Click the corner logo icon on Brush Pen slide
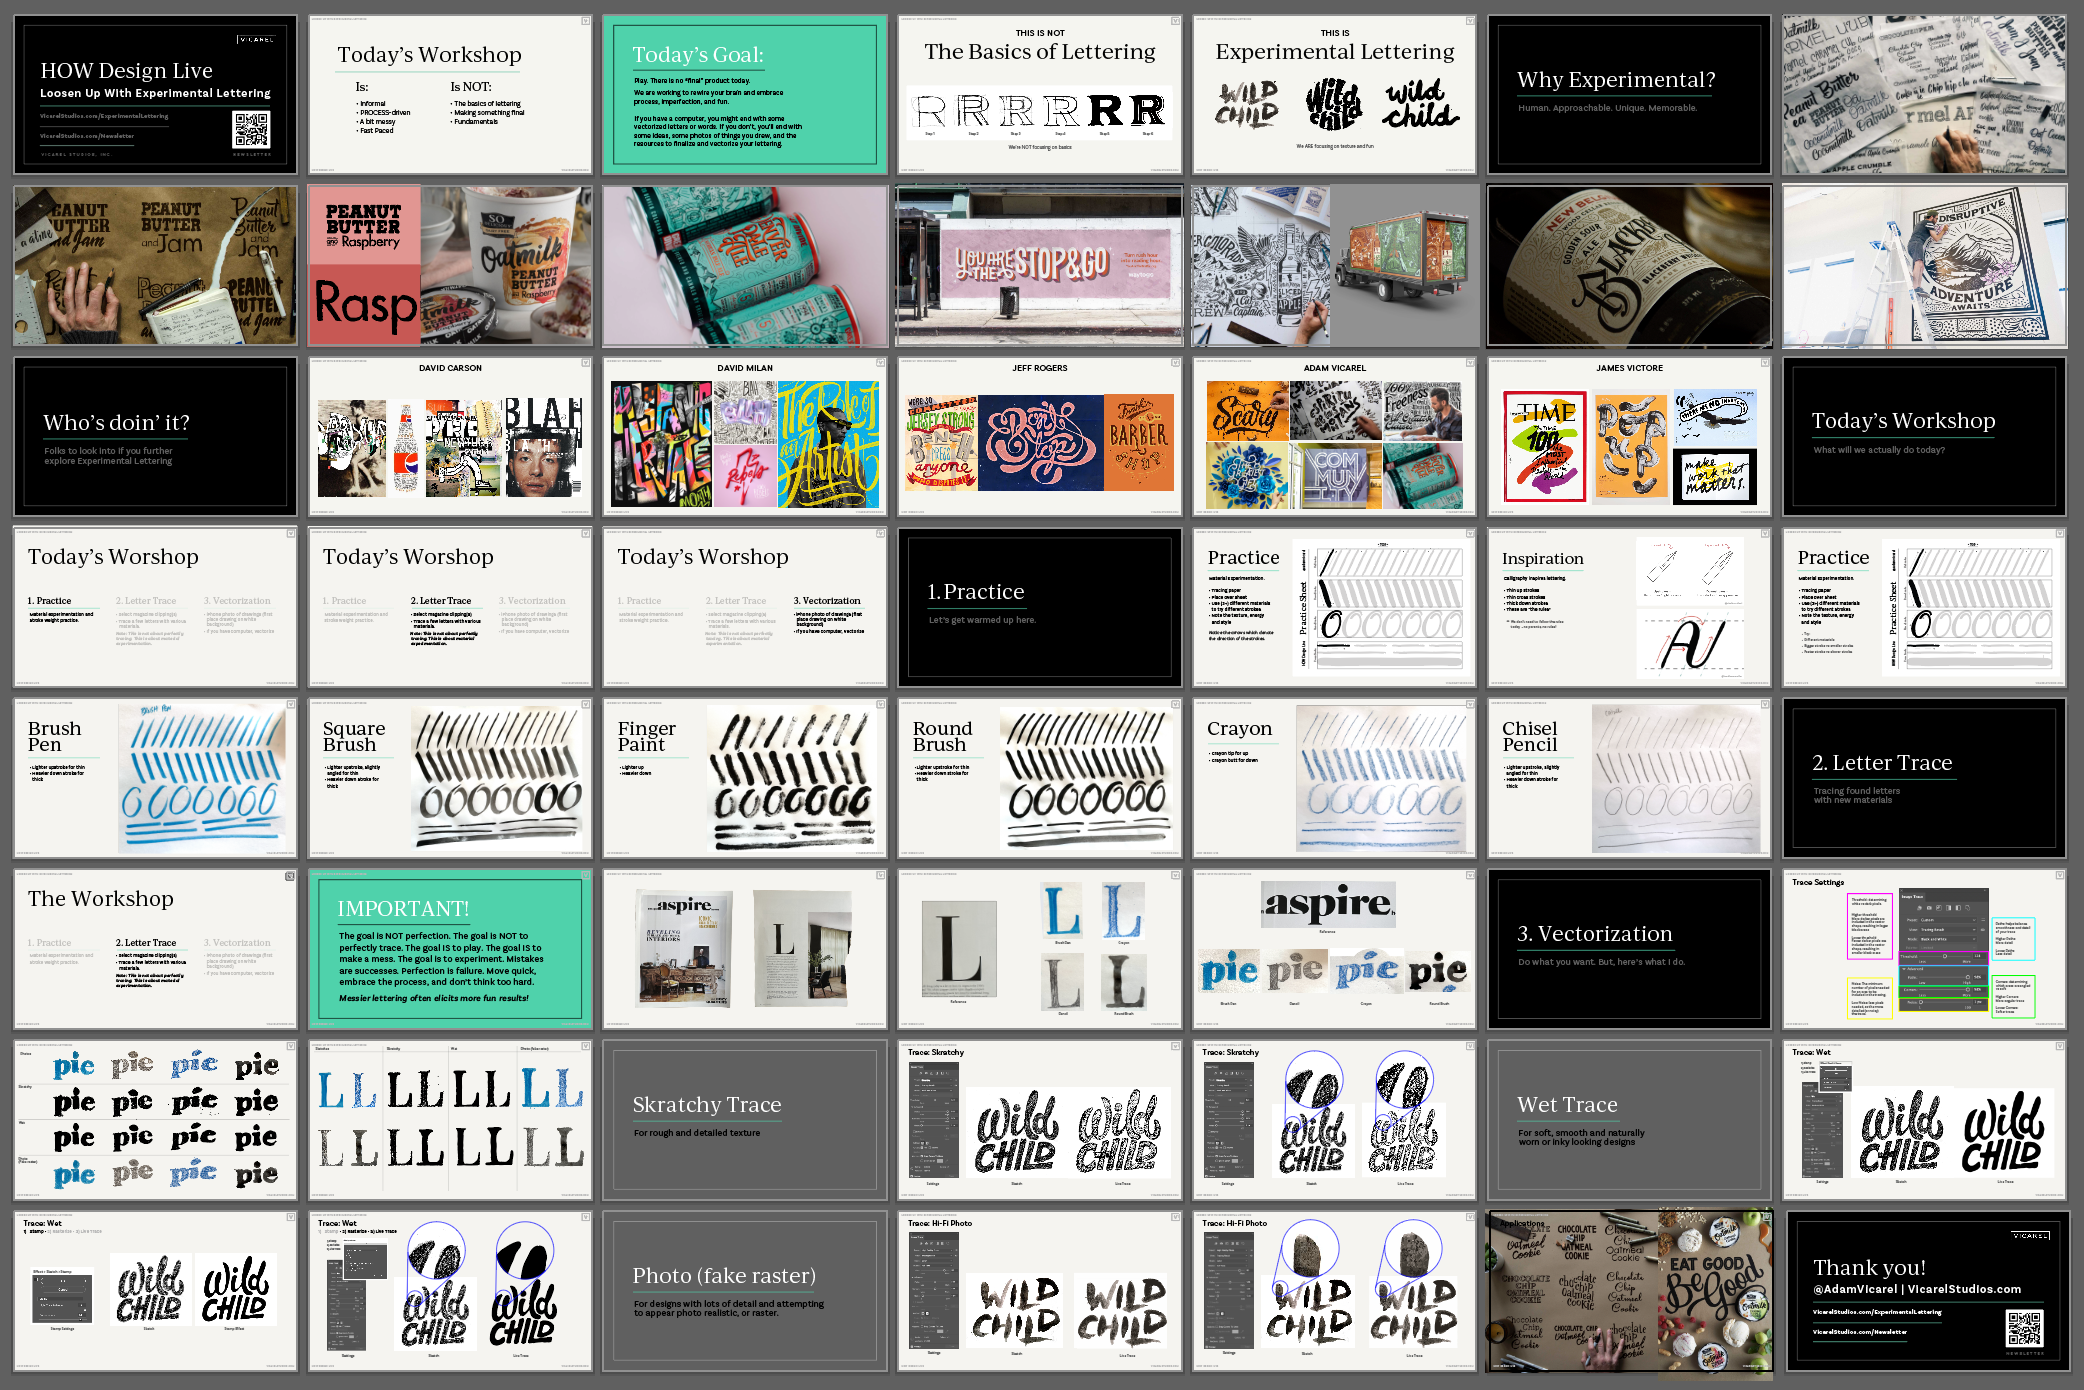Screen dimensions: 2084x1390 pos(291,705)
